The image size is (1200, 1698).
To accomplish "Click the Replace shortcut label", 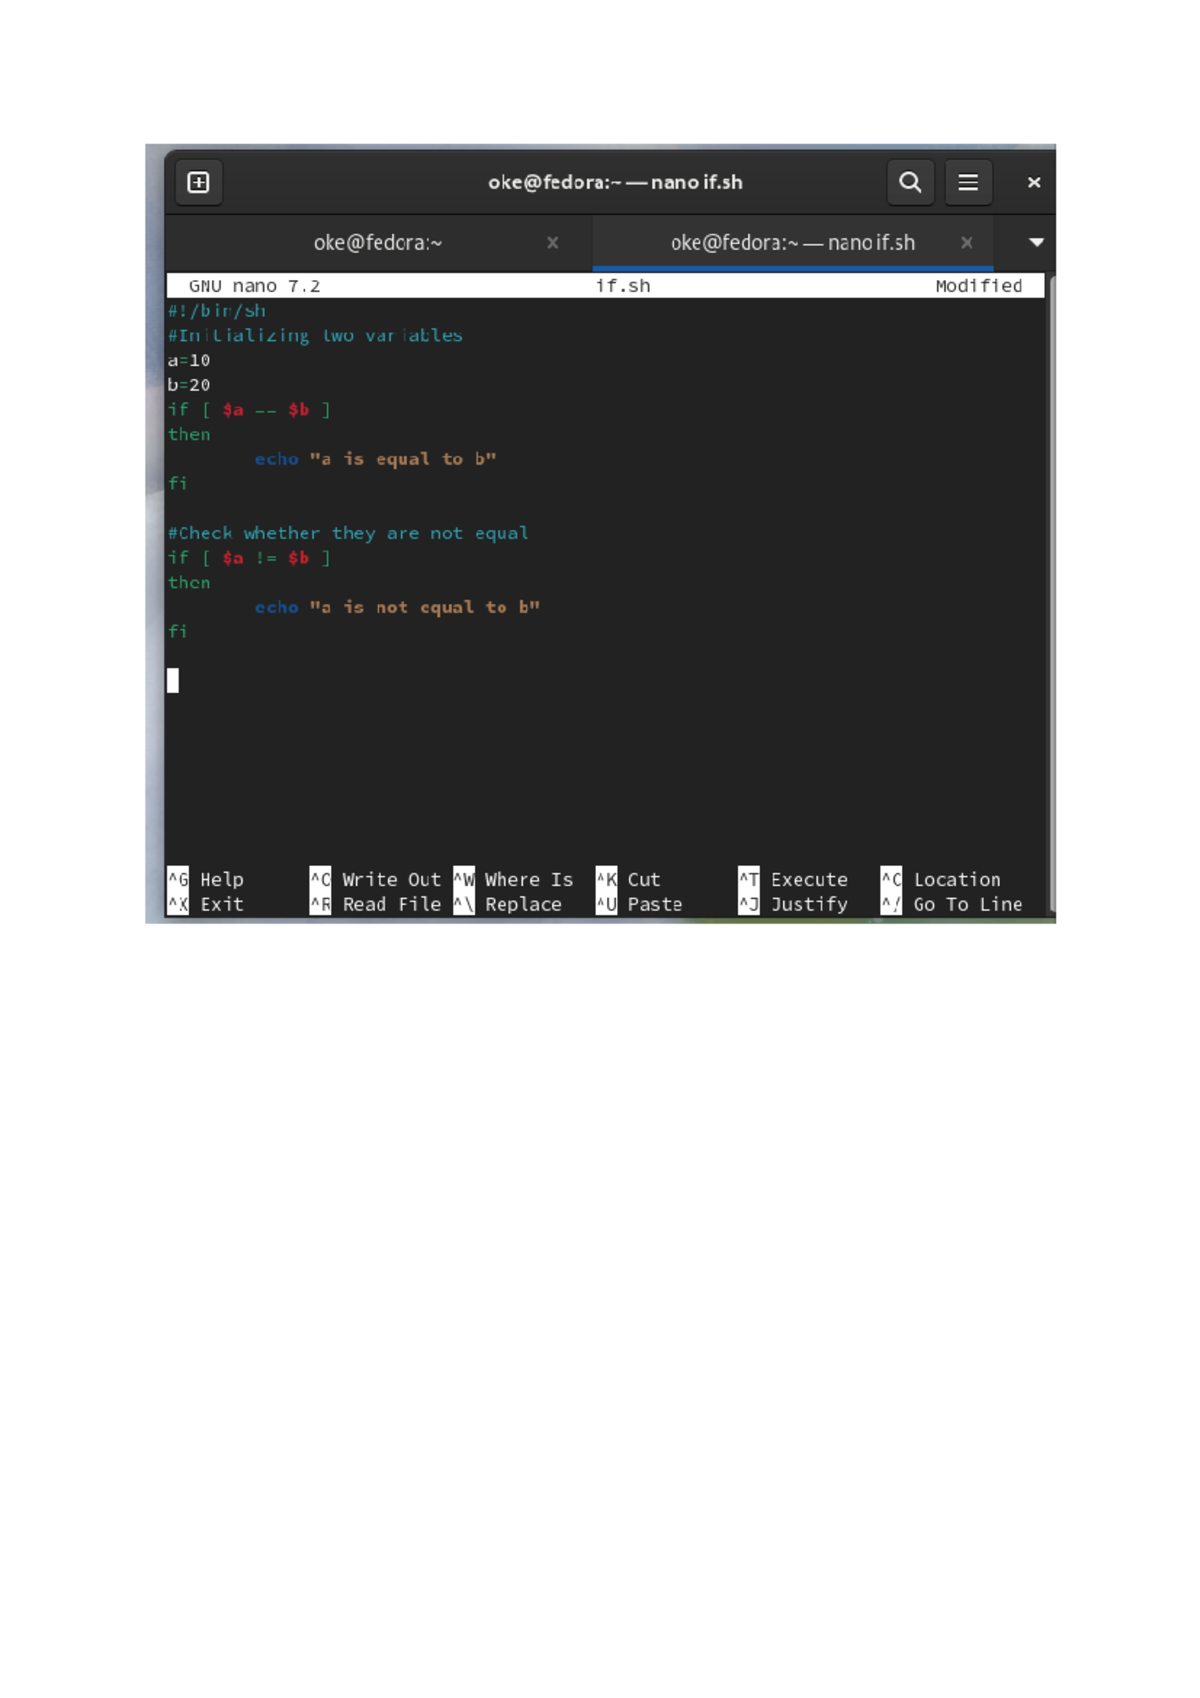I will pyautogui.click(x=523, y=905).
